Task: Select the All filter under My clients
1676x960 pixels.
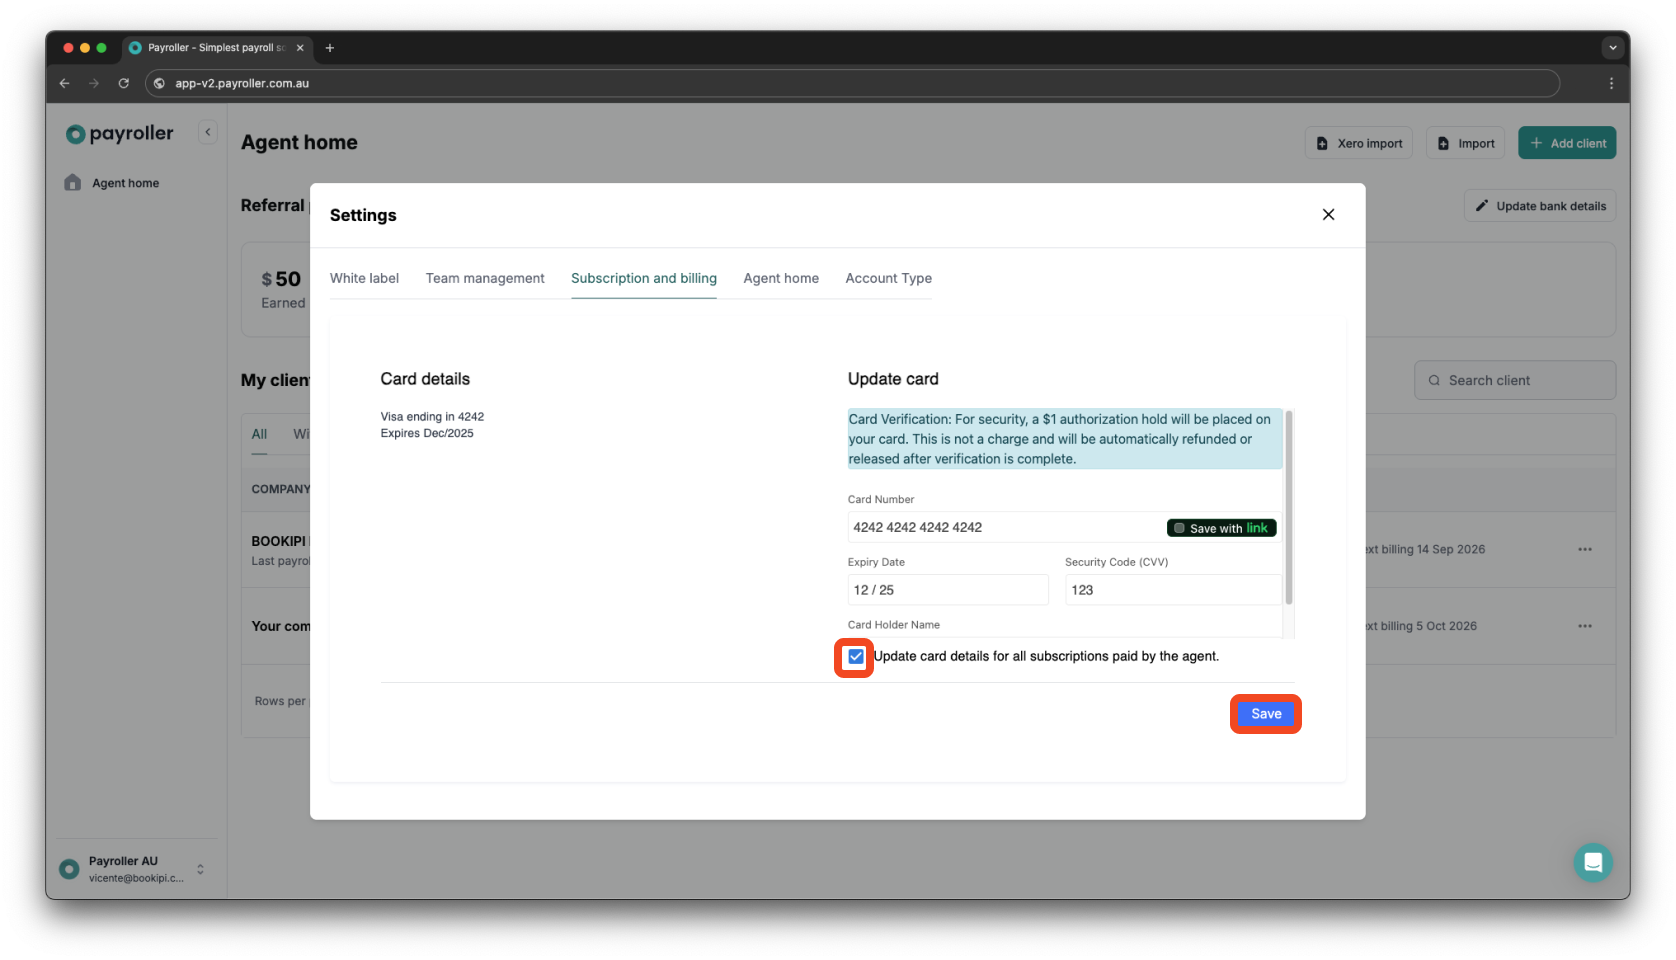Action: tap(258, 433)
